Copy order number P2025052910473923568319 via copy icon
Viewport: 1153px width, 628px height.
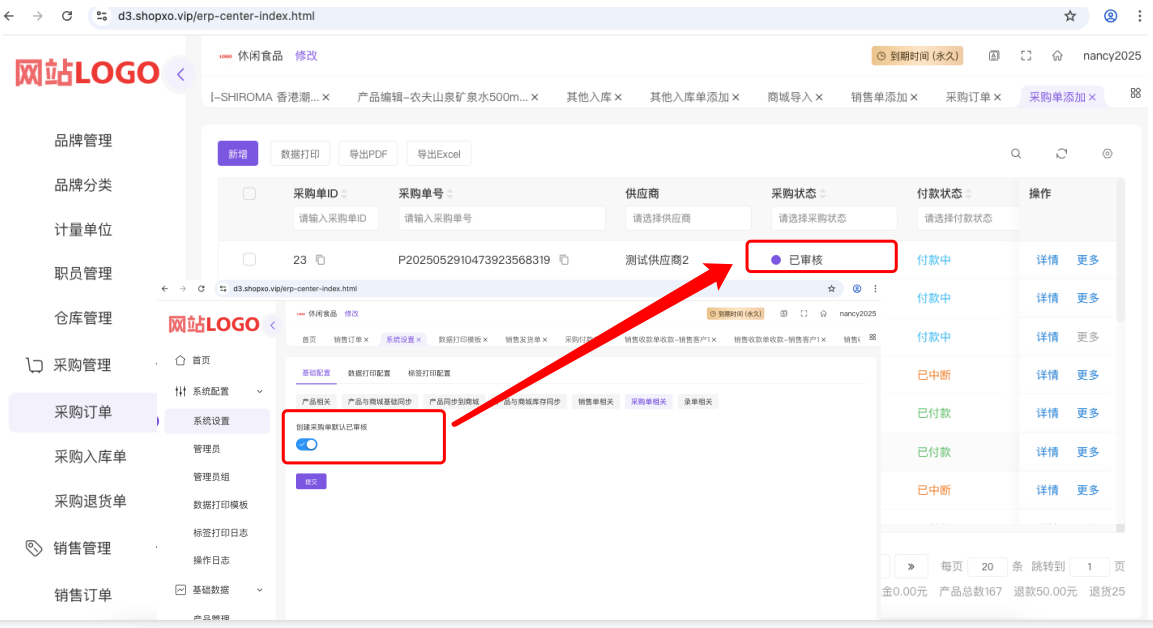(564, 260)
